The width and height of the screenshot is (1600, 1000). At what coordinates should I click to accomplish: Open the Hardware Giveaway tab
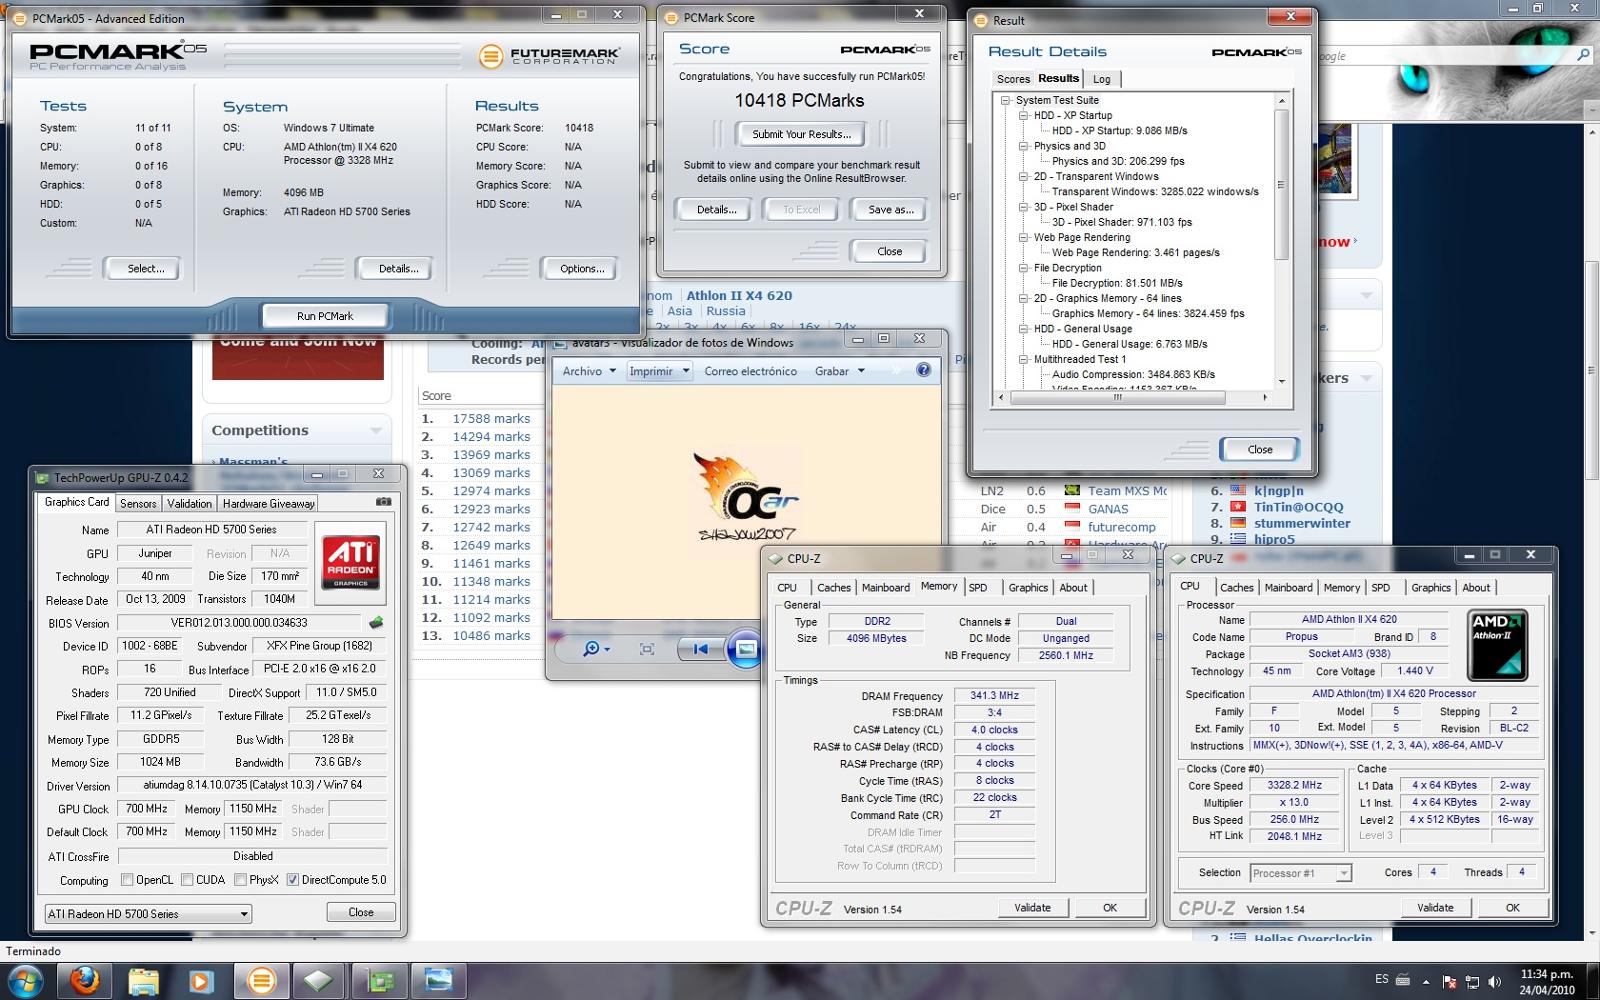[268, 504]
